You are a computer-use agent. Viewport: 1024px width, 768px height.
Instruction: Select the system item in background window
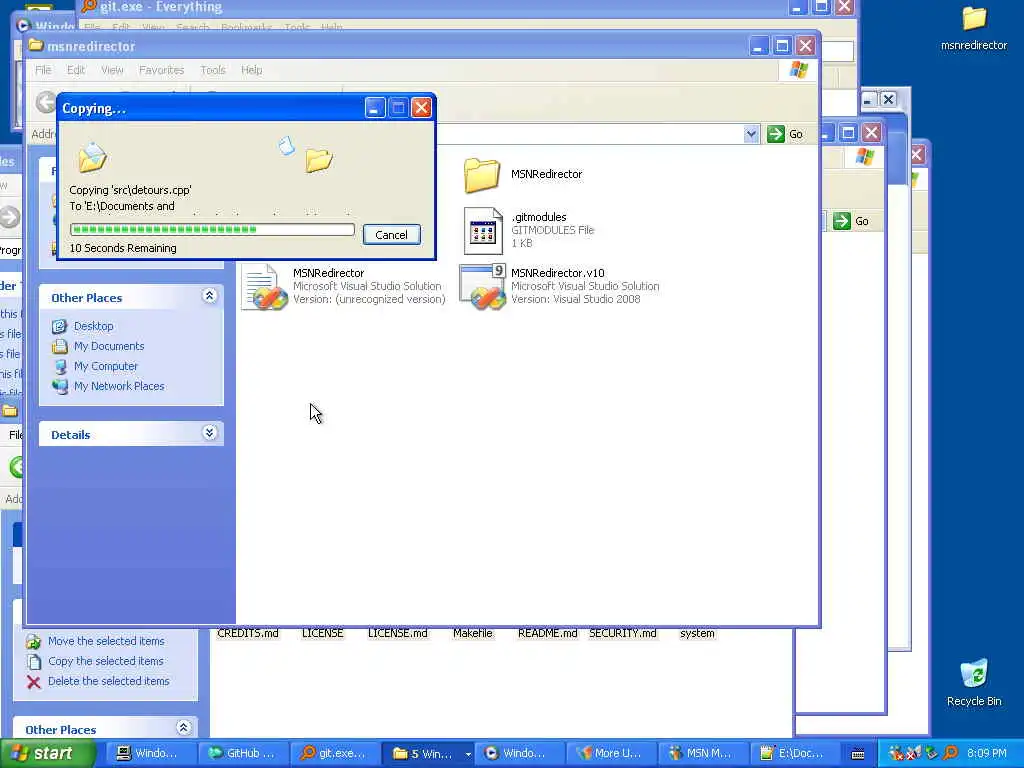point(697,633)
